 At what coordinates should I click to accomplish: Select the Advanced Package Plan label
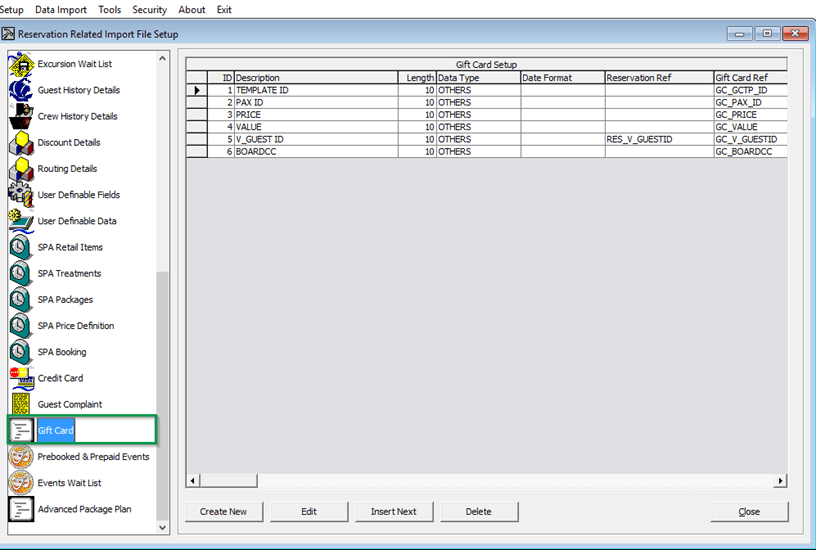84,509
